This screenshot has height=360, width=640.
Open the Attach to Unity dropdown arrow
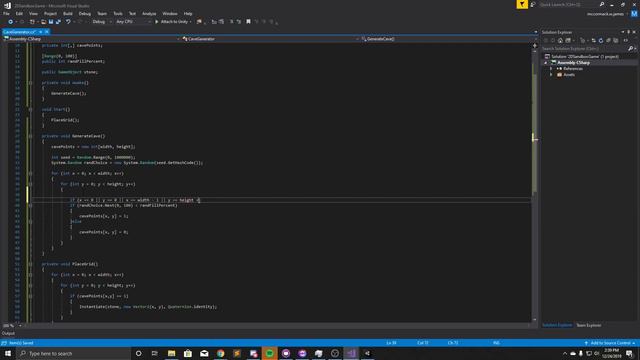click(x=191, y=22)
